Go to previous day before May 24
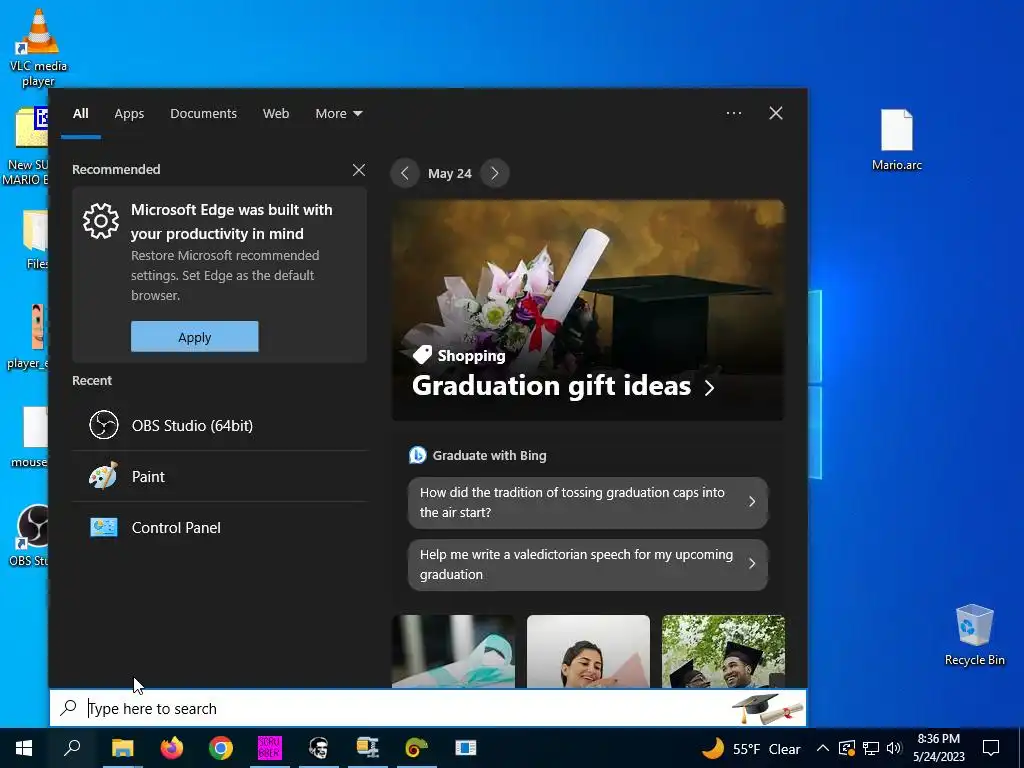Image resolution: width=1024 pixels, height=768 pixels. coord(405,173)
